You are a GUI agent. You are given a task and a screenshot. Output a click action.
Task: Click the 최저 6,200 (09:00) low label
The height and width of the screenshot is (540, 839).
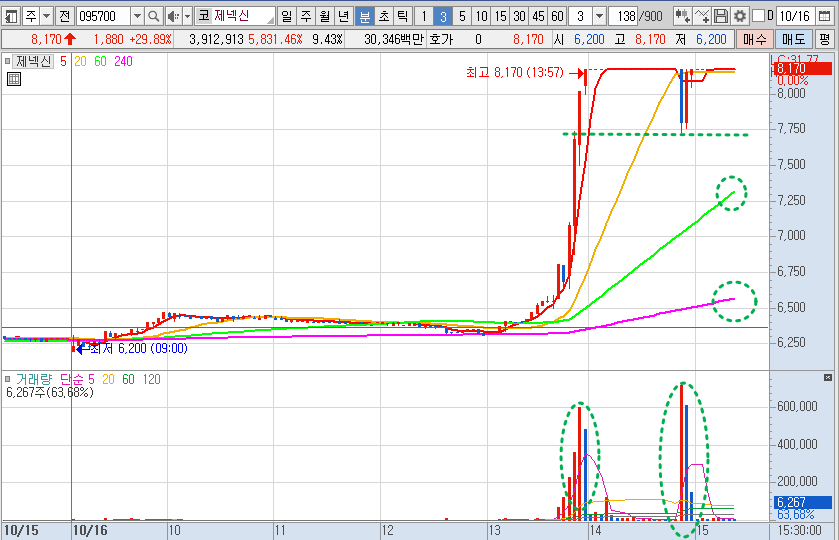139,348
